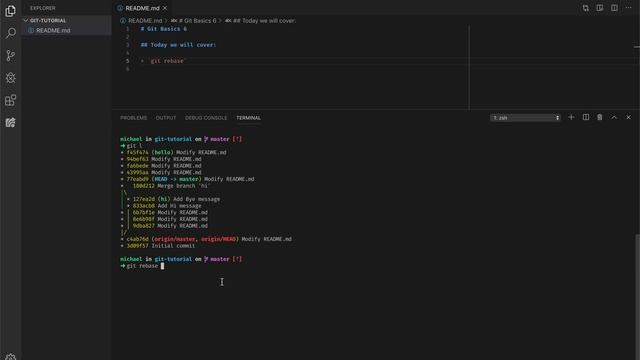
Task: Open the Explorer view in the activity bar
Action: pyautogui.click(x=11, y=11)
